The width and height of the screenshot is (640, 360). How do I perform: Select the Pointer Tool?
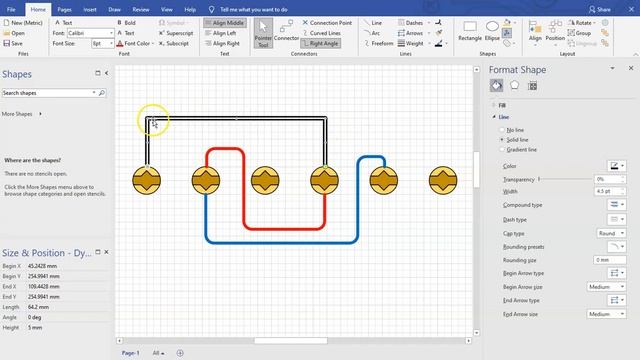(x=263, y=33)
